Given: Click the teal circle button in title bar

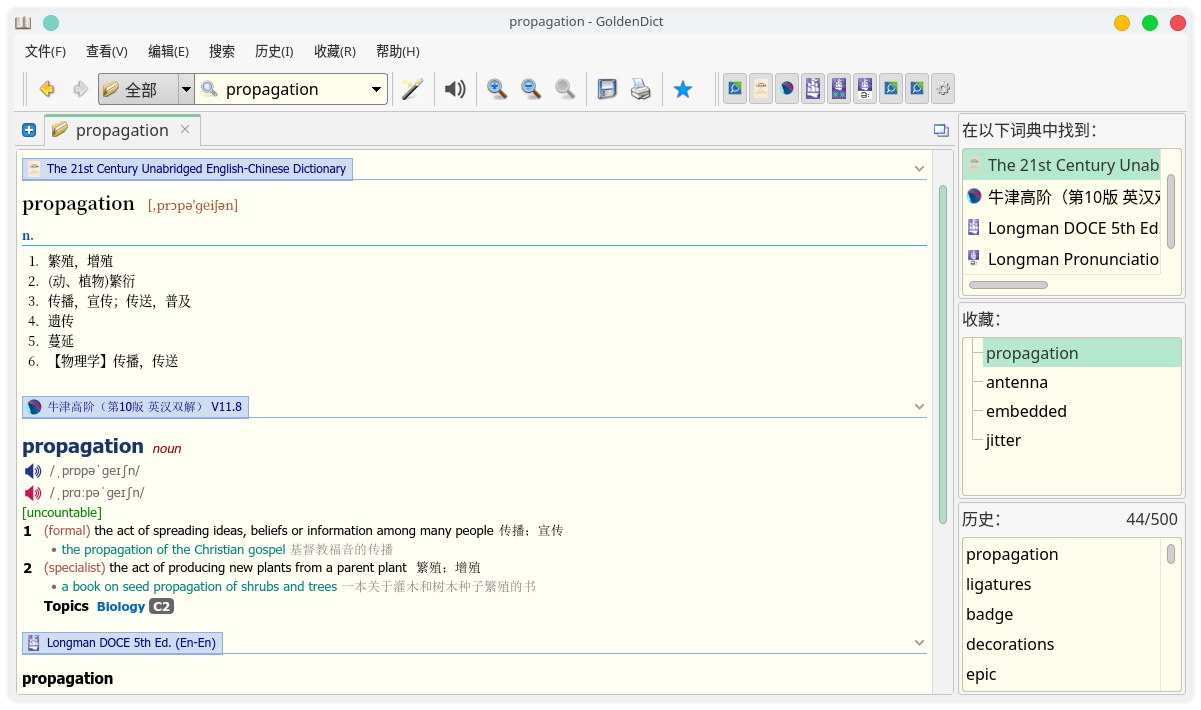Looking at the screenshot, I should click(x=51, y=22).
